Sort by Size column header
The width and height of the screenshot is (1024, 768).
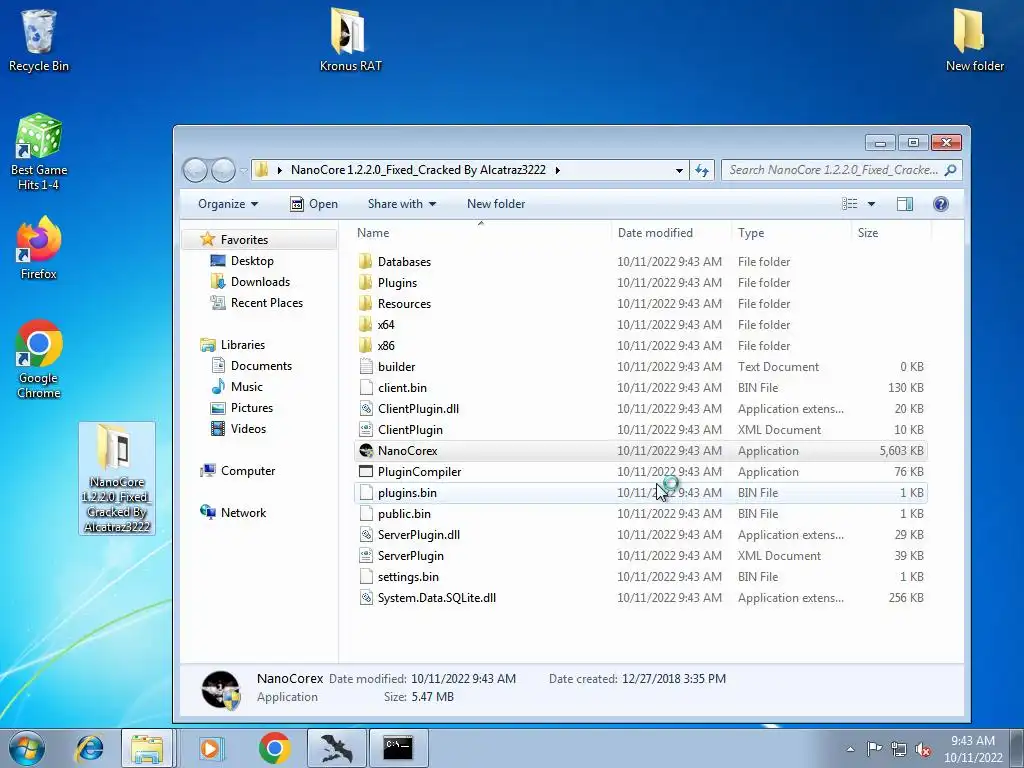[x=891, y=232]
